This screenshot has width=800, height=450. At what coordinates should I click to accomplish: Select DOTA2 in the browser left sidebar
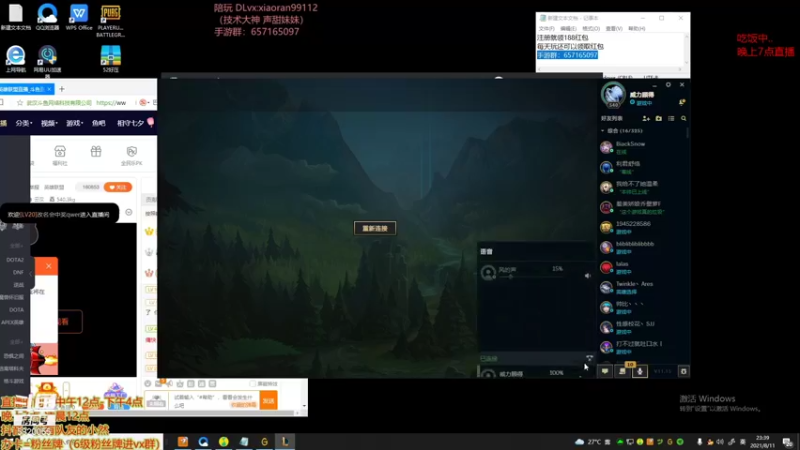(15, 260)
